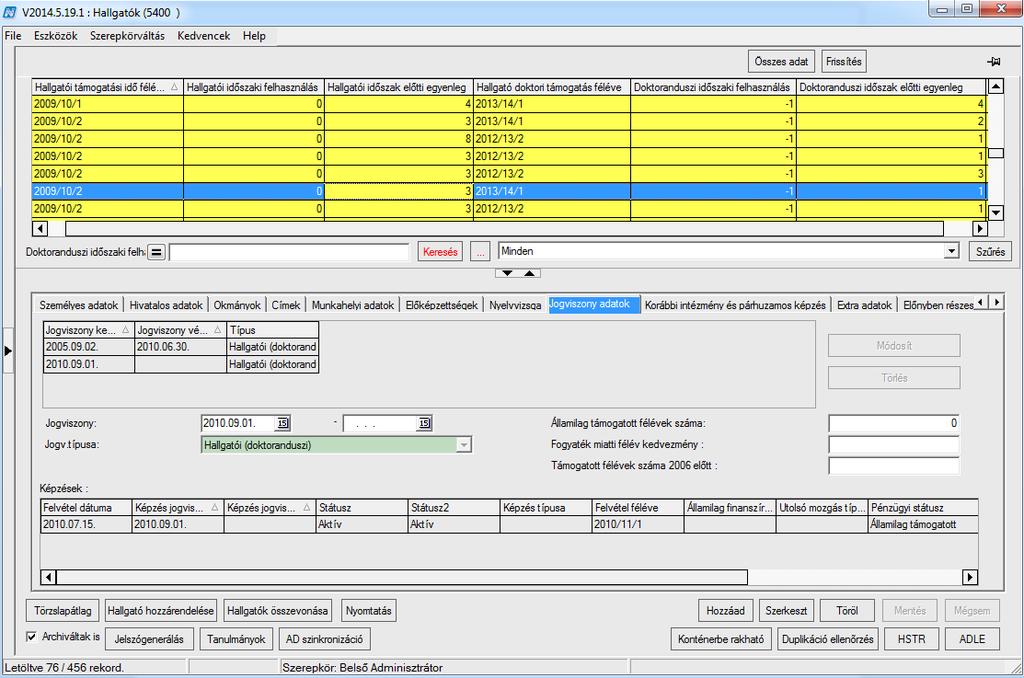Sort Képzés jogviszony first column header

pyautogui.click(x=178, y=508)
